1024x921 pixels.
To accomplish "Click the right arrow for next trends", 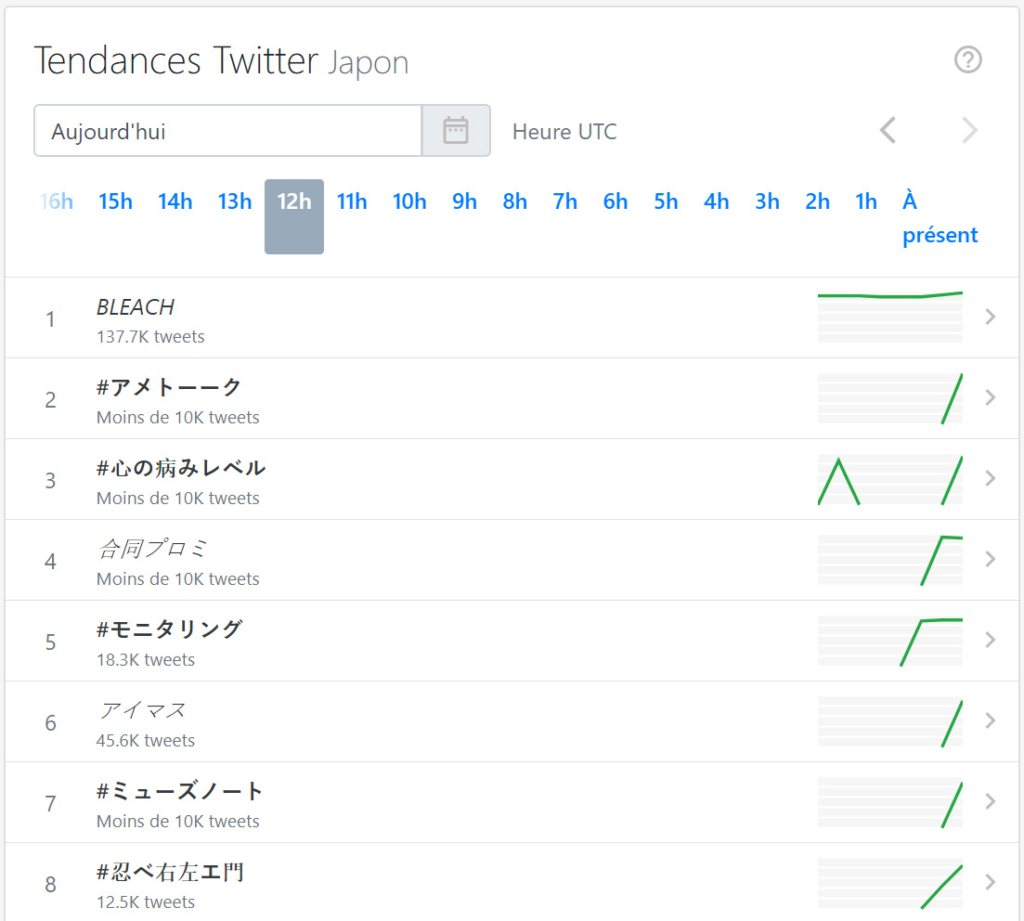I will point(967,130).
